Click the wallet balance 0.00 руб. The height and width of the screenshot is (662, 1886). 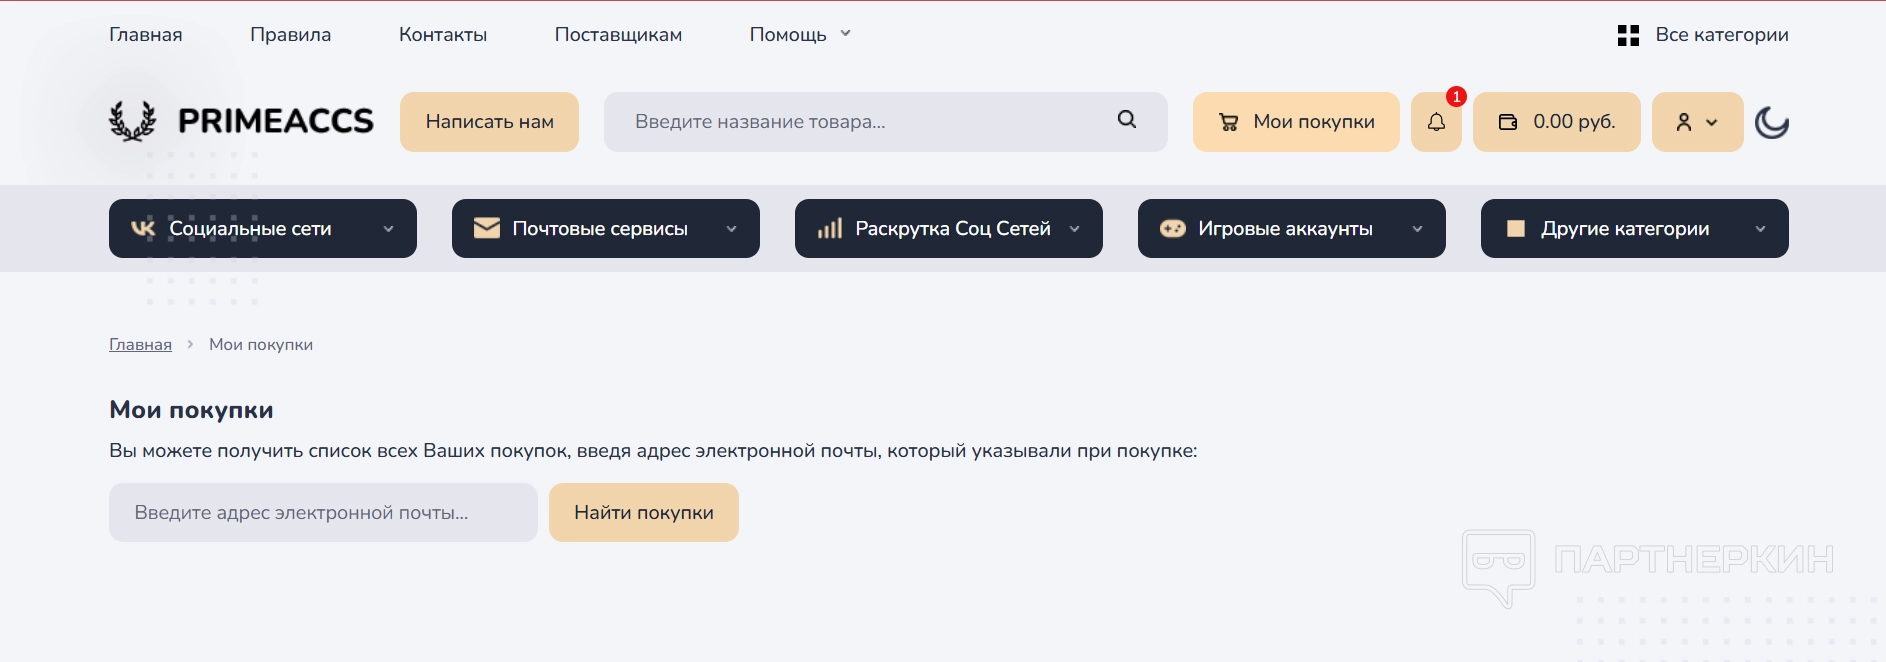click(1556, 122)
